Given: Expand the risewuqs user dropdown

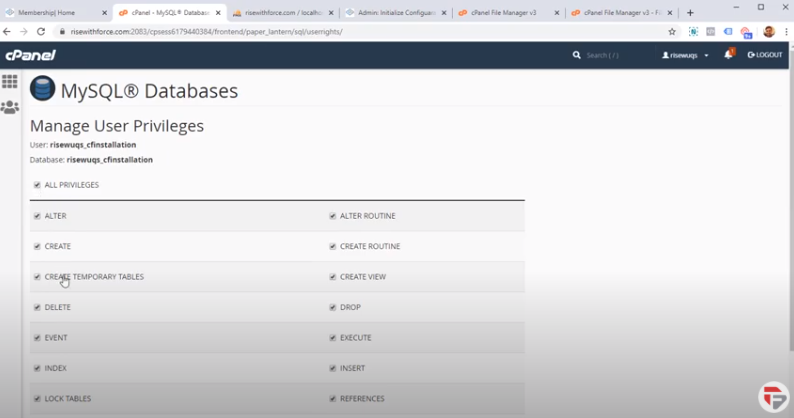Looking at the screenshot, I should click(x=686, y=55).
